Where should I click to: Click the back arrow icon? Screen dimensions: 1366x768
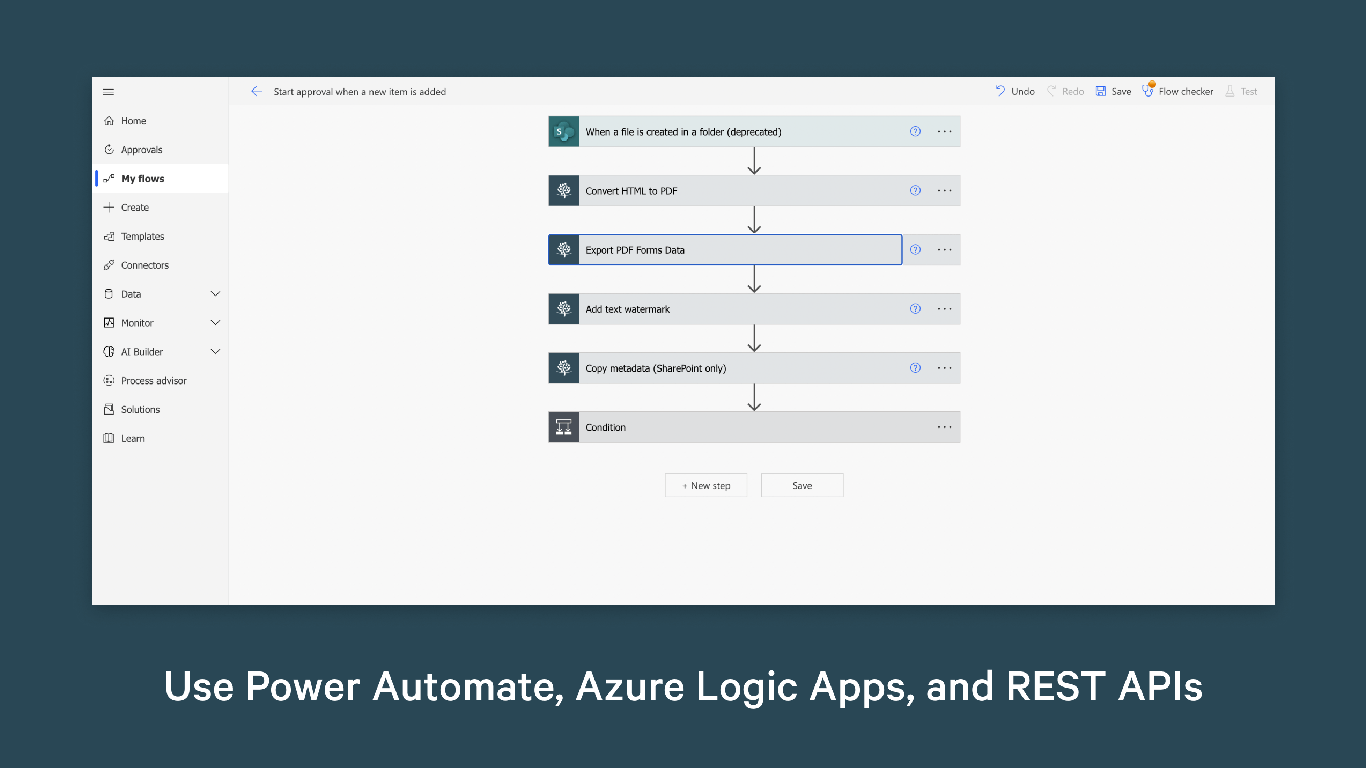[256, 91]
